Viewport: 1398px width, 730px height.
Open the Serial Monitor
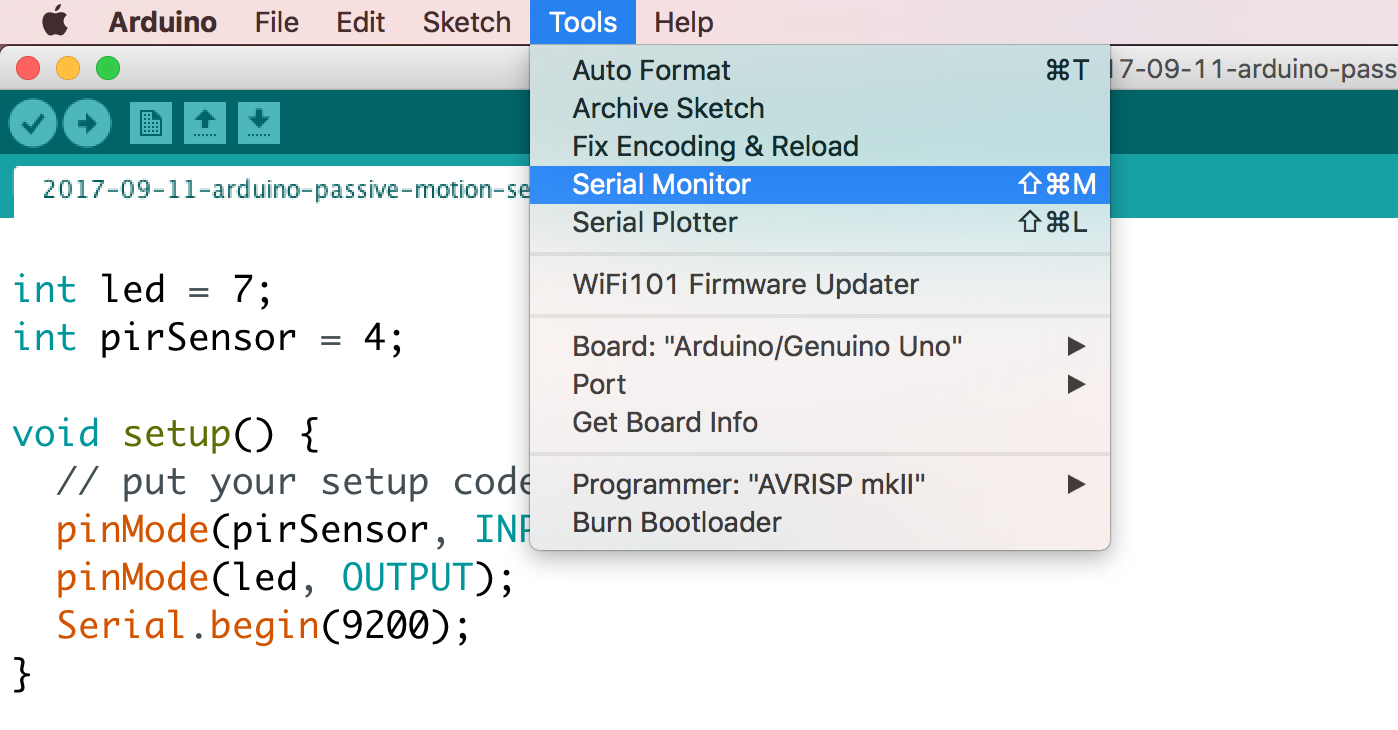(820, 184)
